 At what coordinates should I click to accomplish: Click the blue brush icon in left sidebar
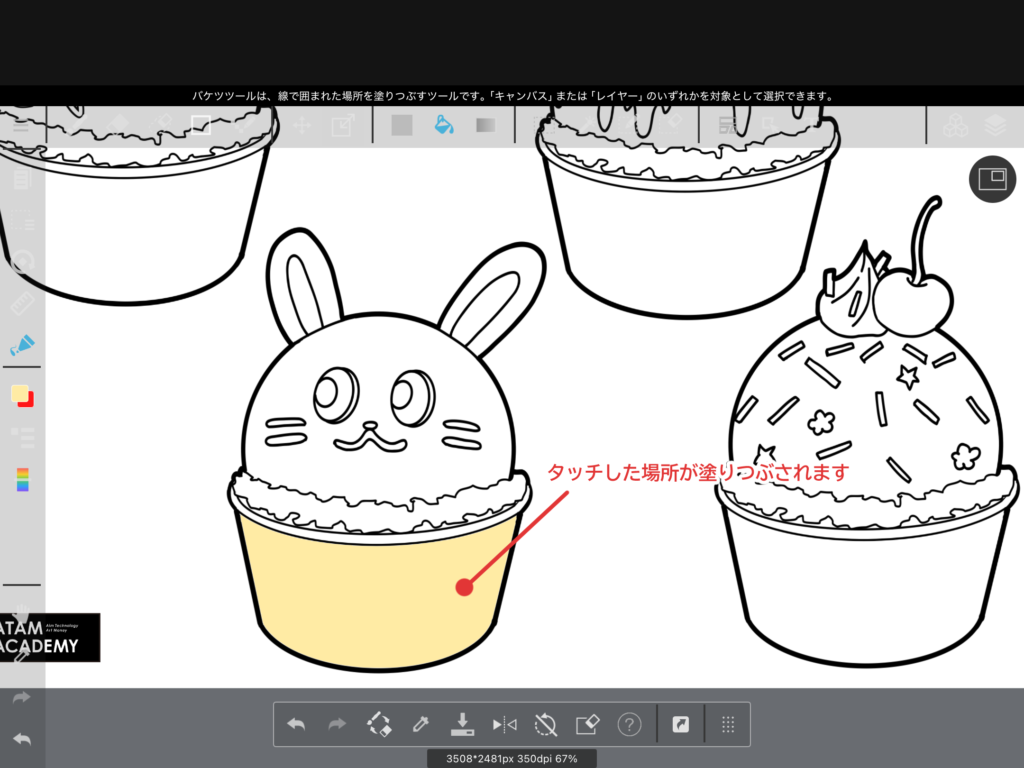[22, 346]
